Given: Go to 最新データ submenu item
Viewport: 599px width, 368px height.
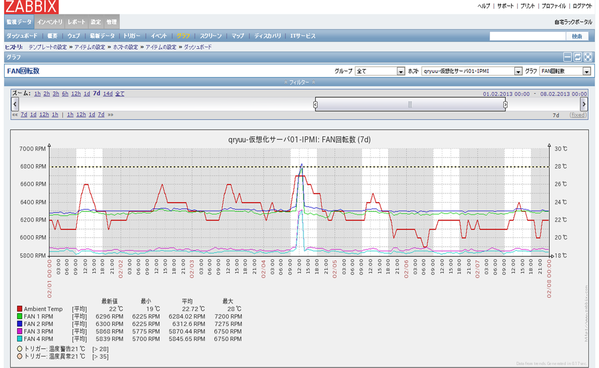Looking at the screenshot, I should coord(102,36).
